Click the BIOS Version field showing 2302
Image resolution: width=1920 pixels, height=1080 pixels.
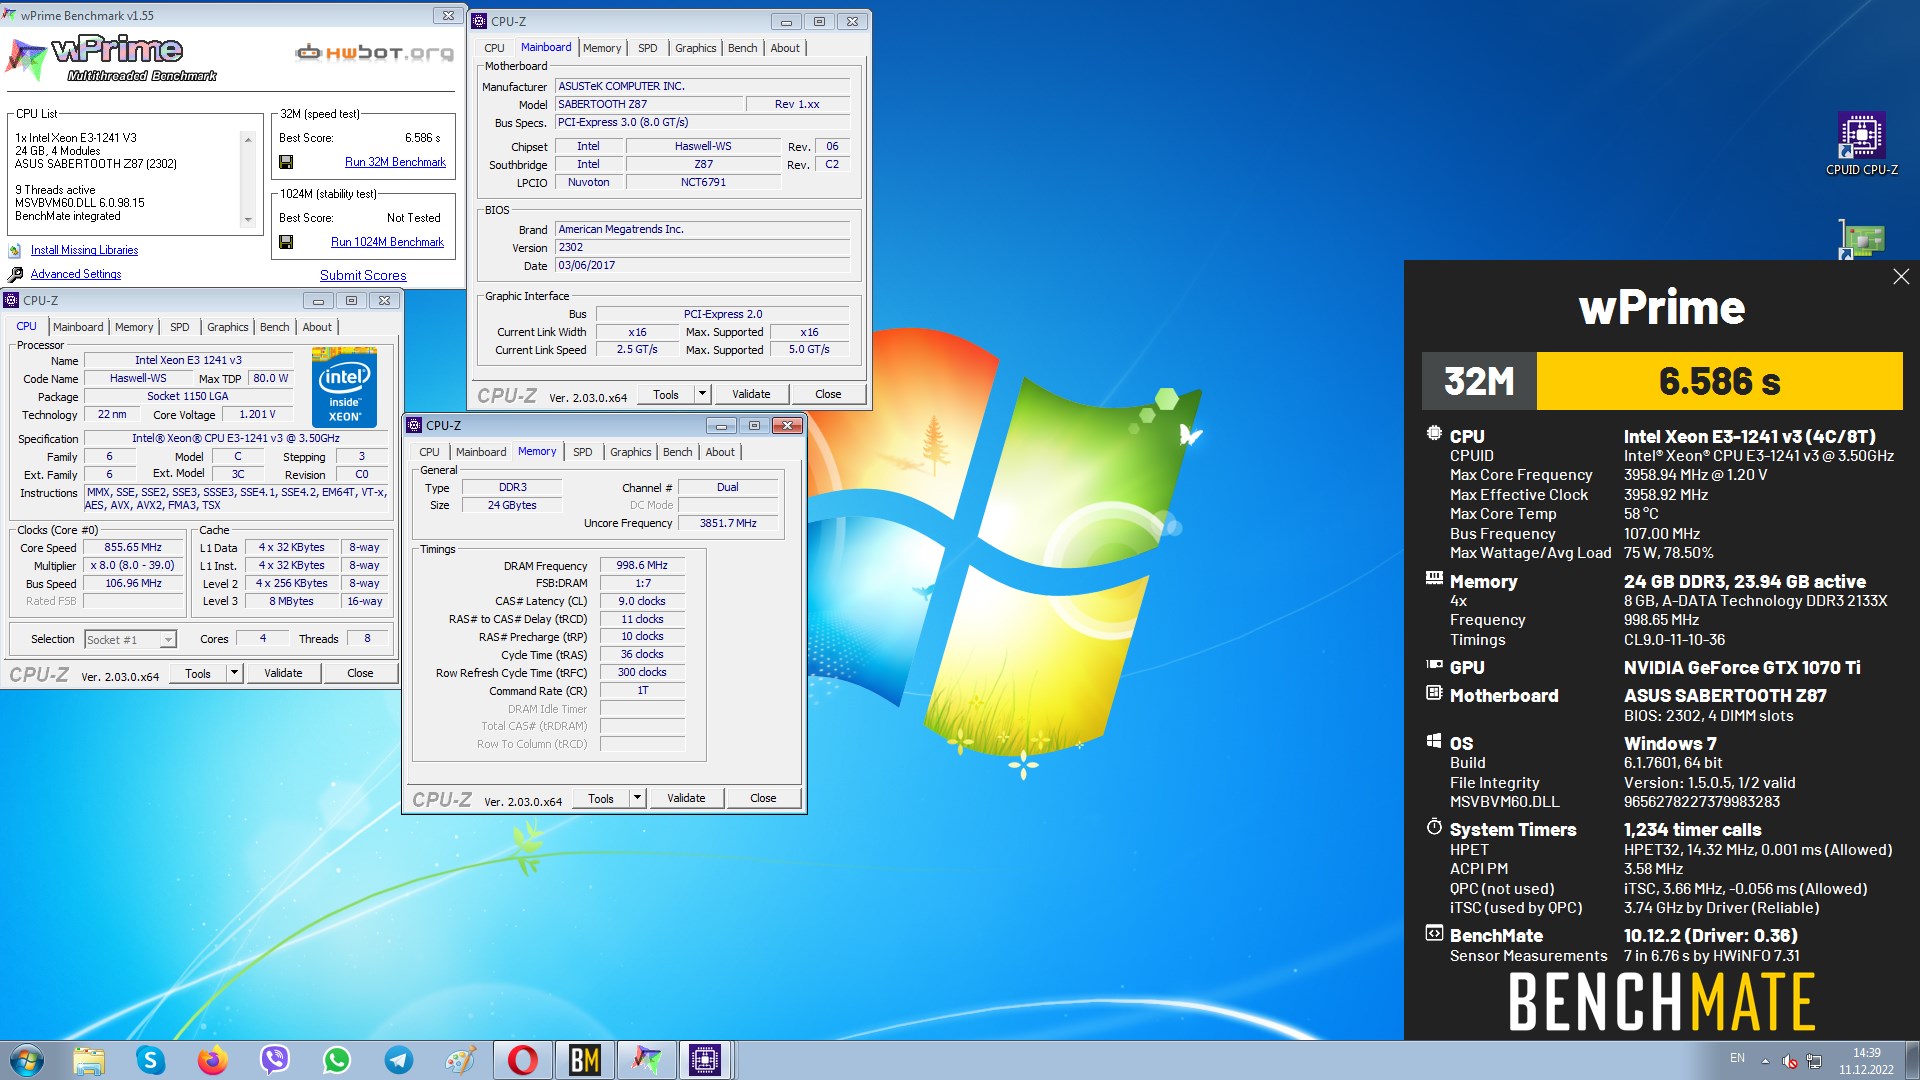[x=702, y=247]
